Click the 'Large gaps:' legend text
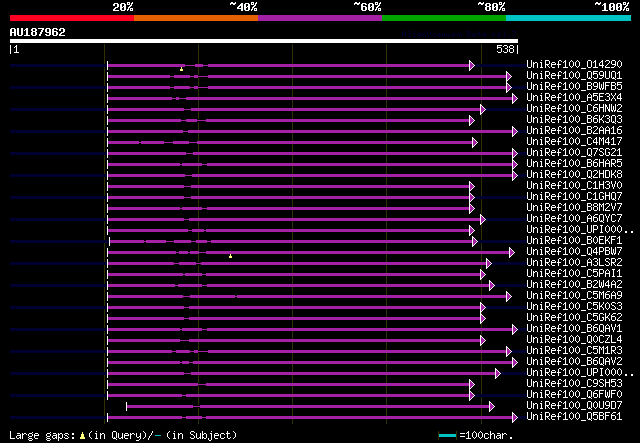This screenshot has height=443, width=640. [42, 435]
